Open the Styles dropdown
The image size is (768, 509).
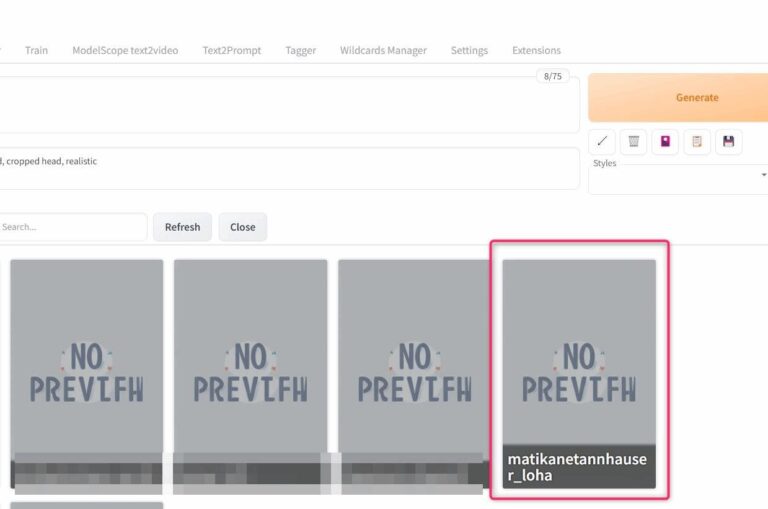point(678,176)
